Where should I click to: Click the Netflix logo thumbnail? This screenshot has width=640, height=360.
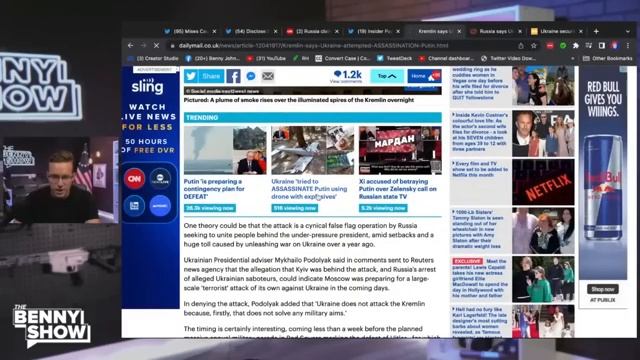pos(543,182)
